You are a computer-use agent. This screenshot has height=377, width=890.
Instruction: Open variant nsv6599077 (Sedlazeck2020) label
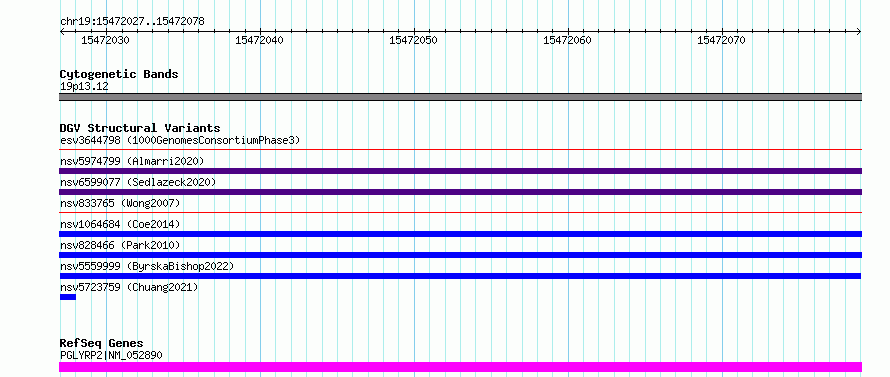pyautogui.click(x=138, y=182)
